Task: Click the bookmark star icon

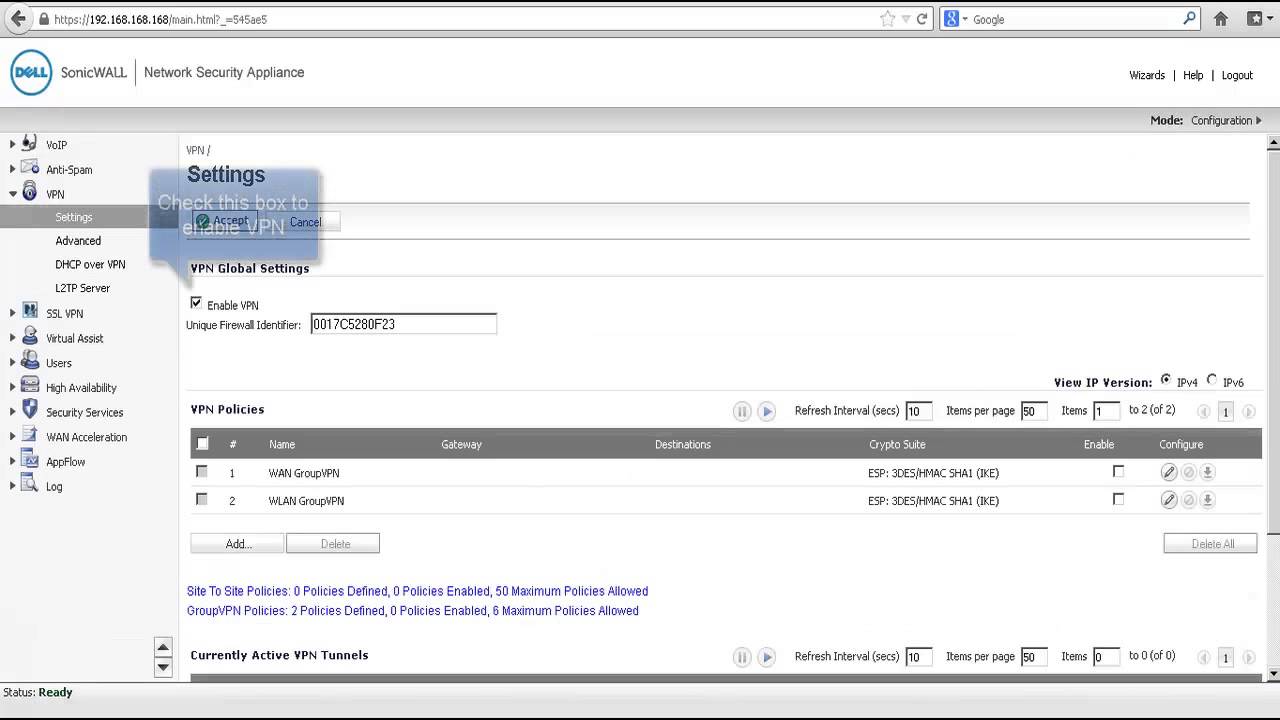Action: (x=887, y=19)
